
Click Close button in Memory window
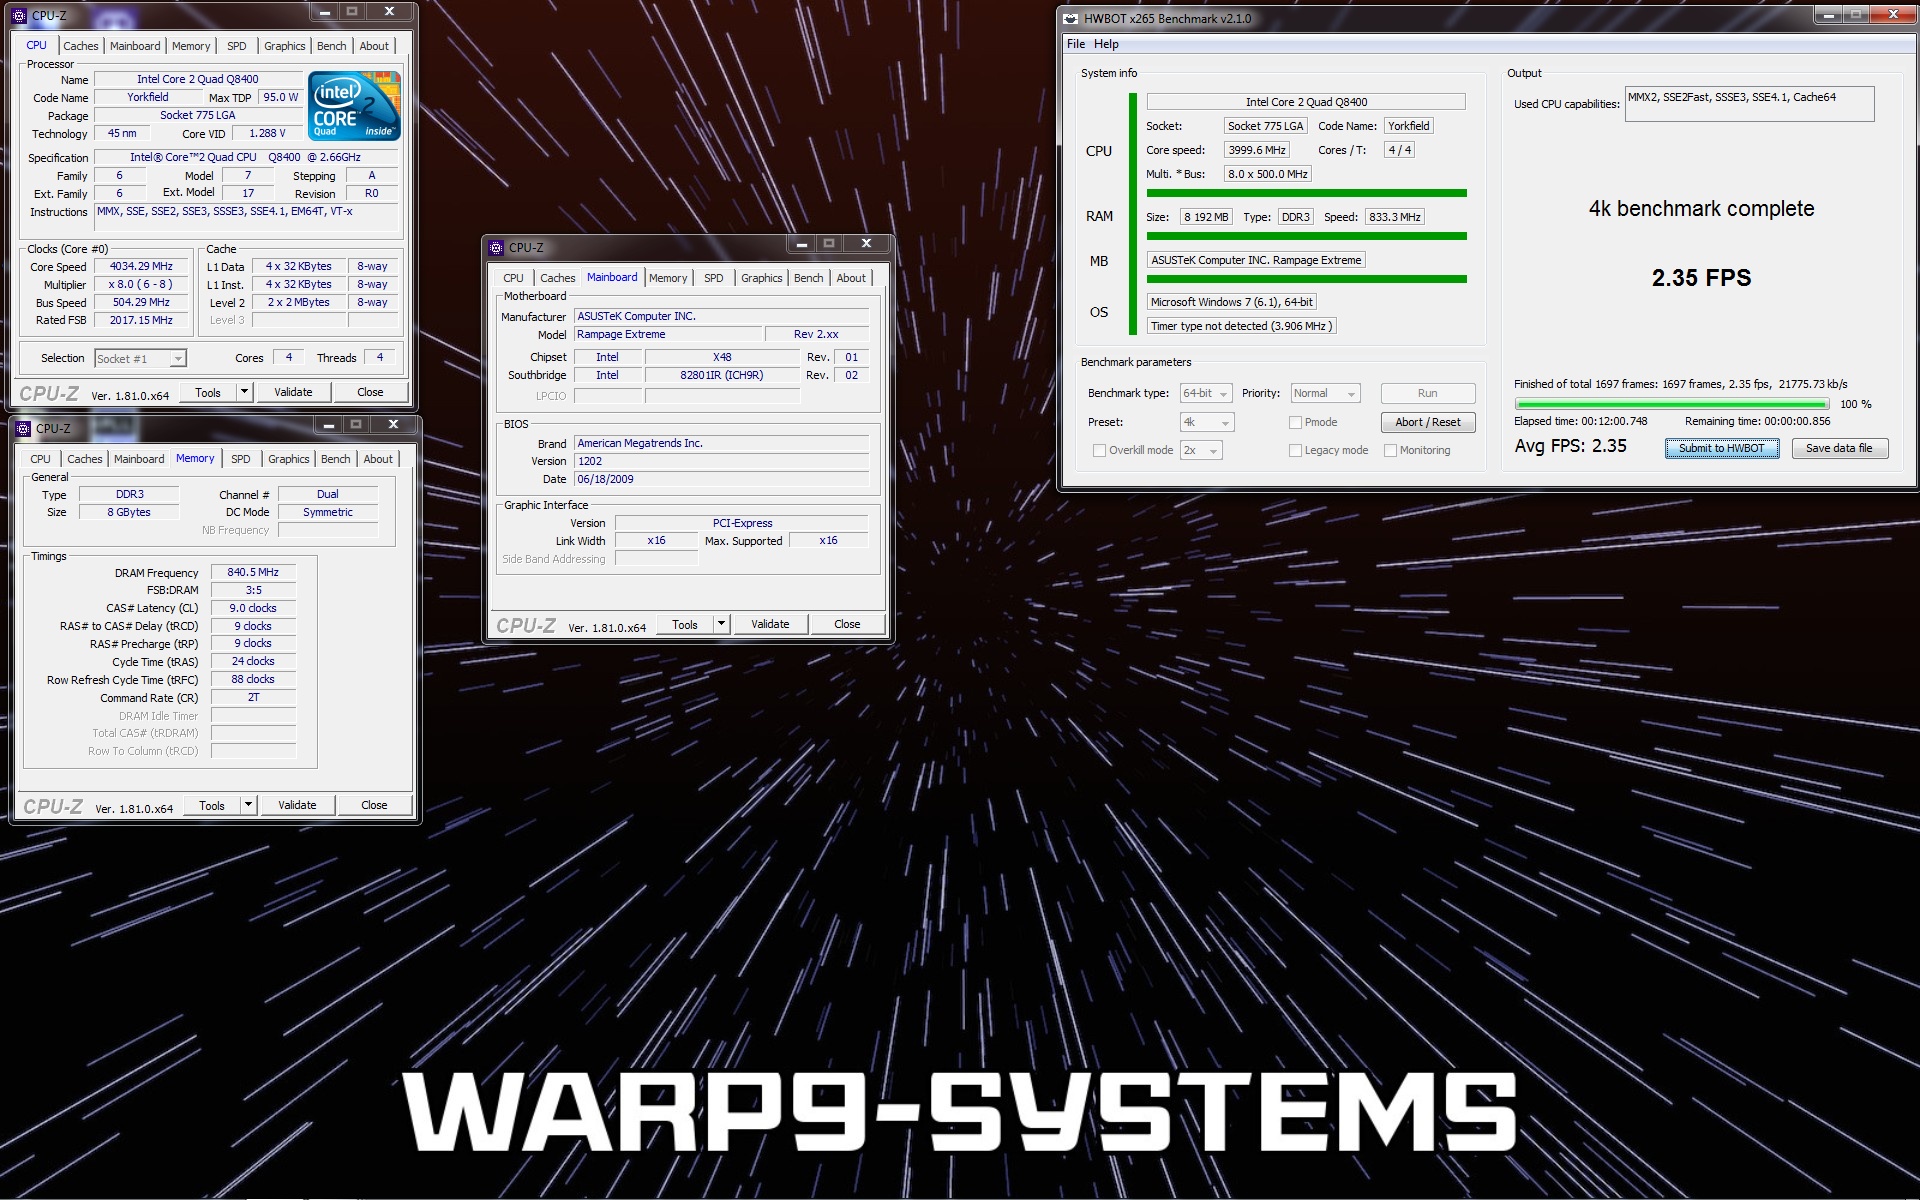374,805
